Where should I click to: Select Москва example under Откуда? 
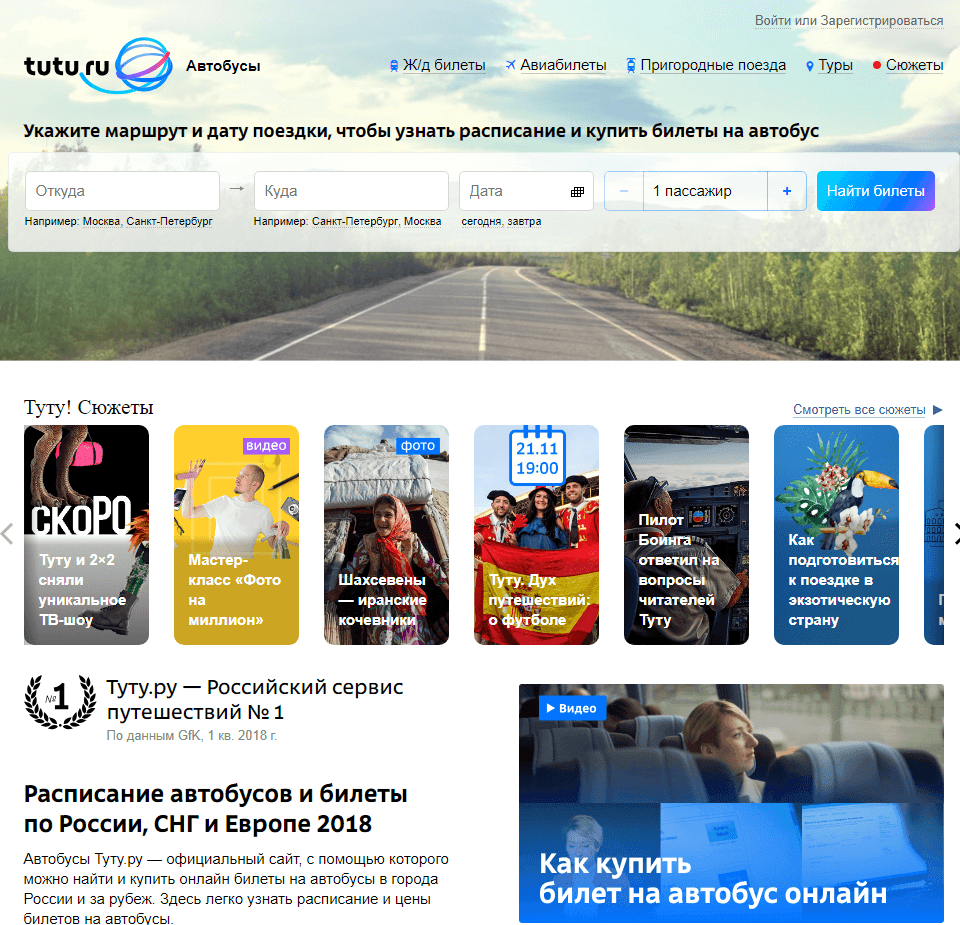[102, 221]
